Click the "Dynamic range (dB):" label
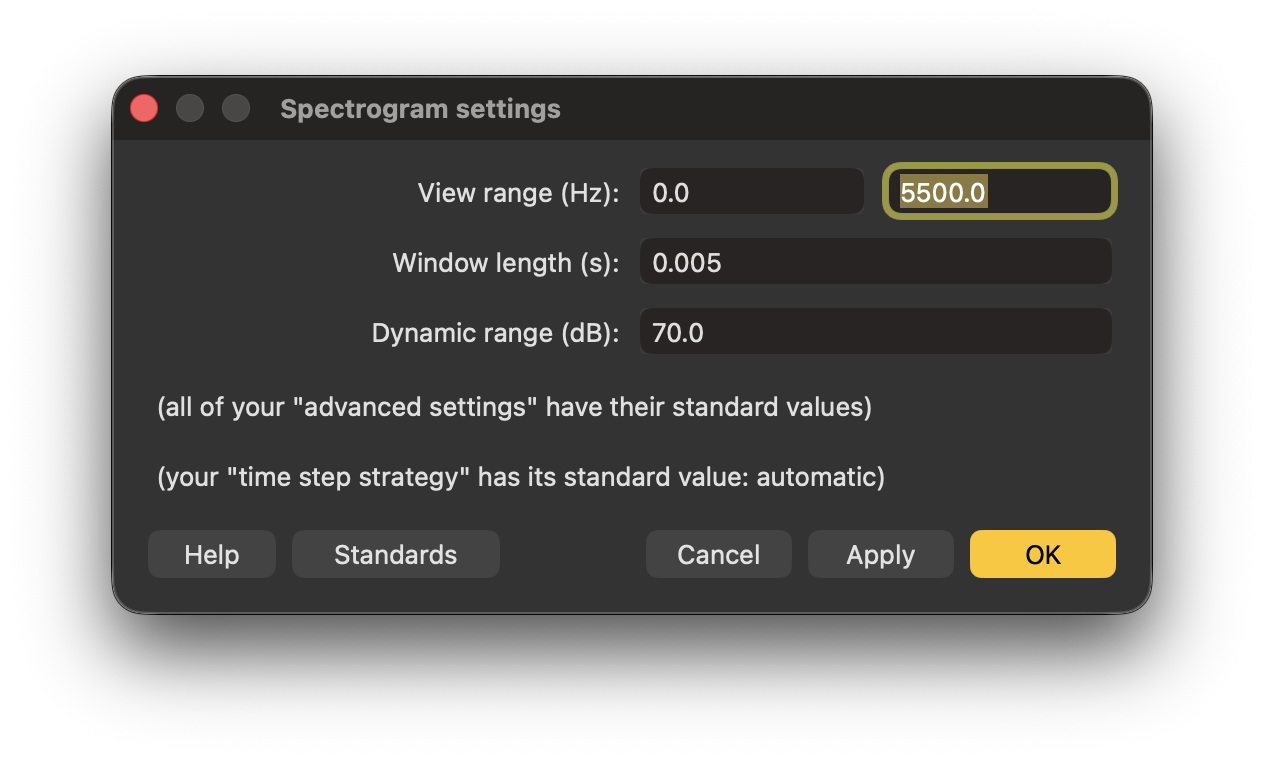This screenshot has width=1264, height=762. pyautogui.click(x=495, y=333)
